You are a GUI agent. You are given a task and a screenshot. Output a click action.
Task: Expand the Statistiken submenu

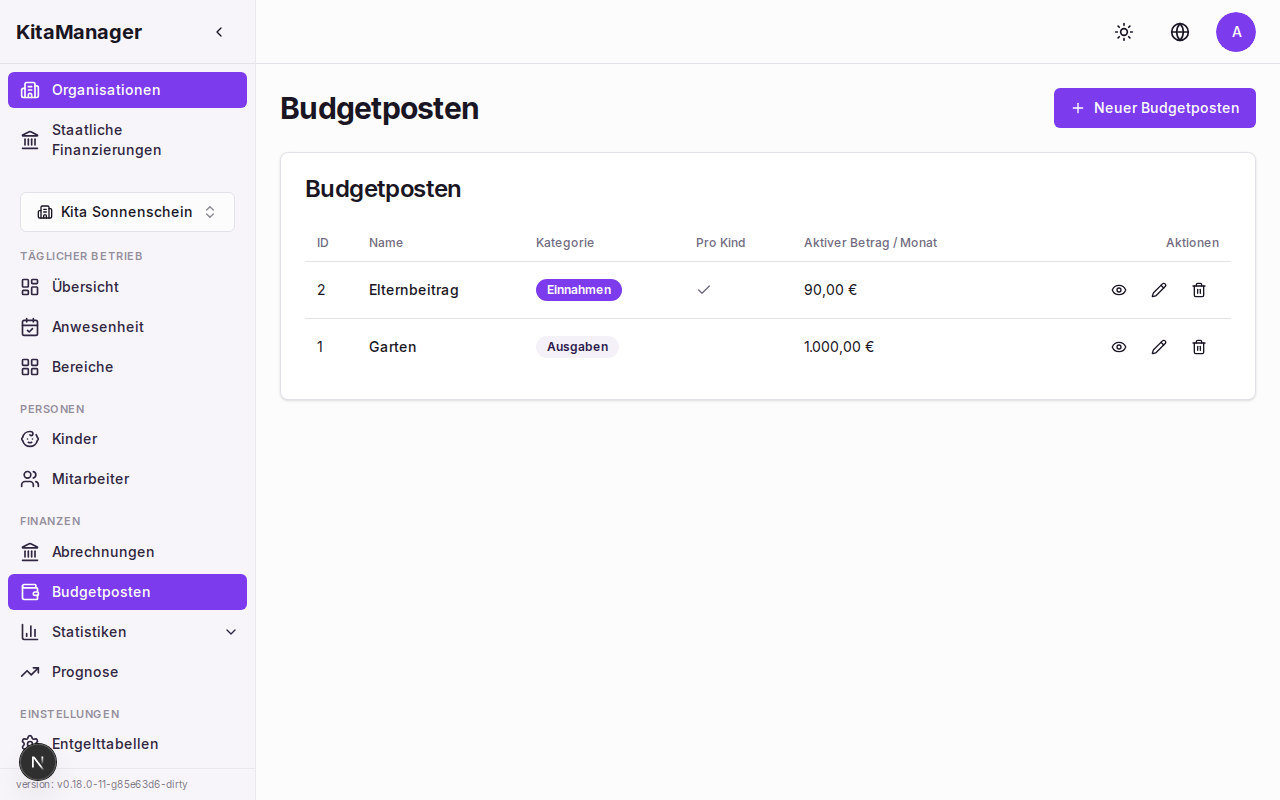pos(231,632)
